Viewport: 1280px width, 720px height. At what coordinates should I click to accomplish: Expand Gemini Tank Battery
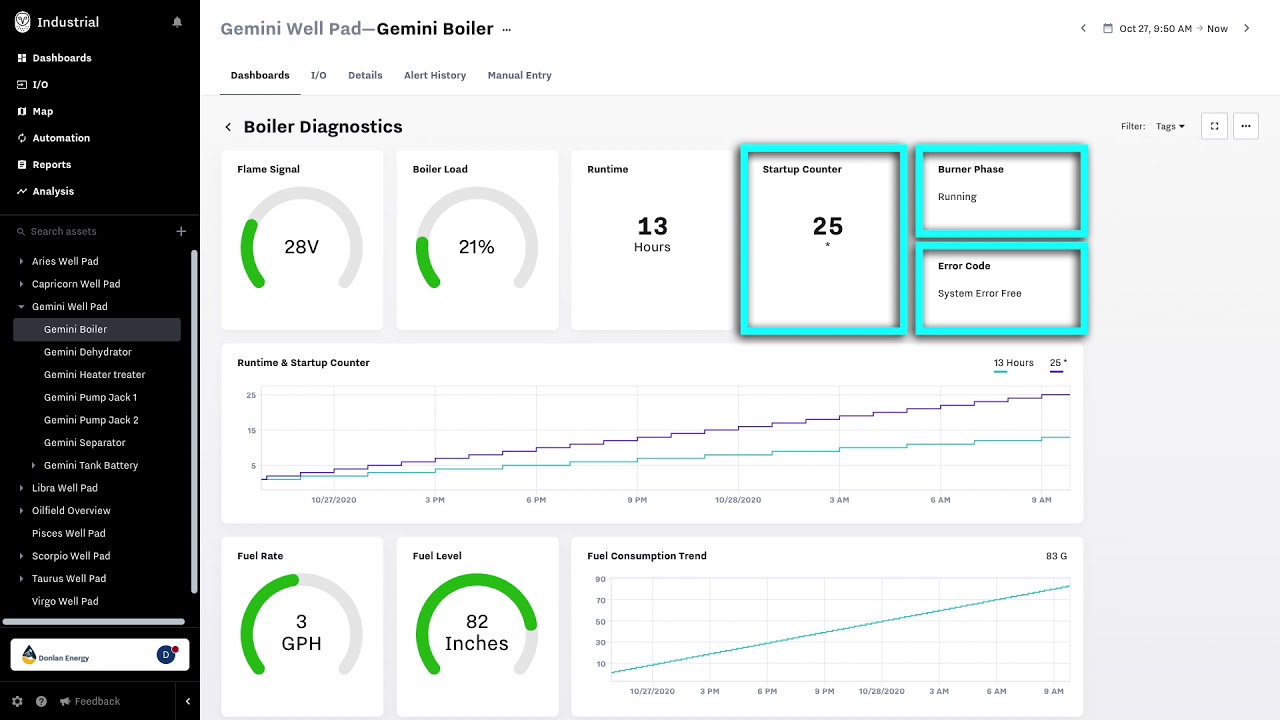pos(33,465)
